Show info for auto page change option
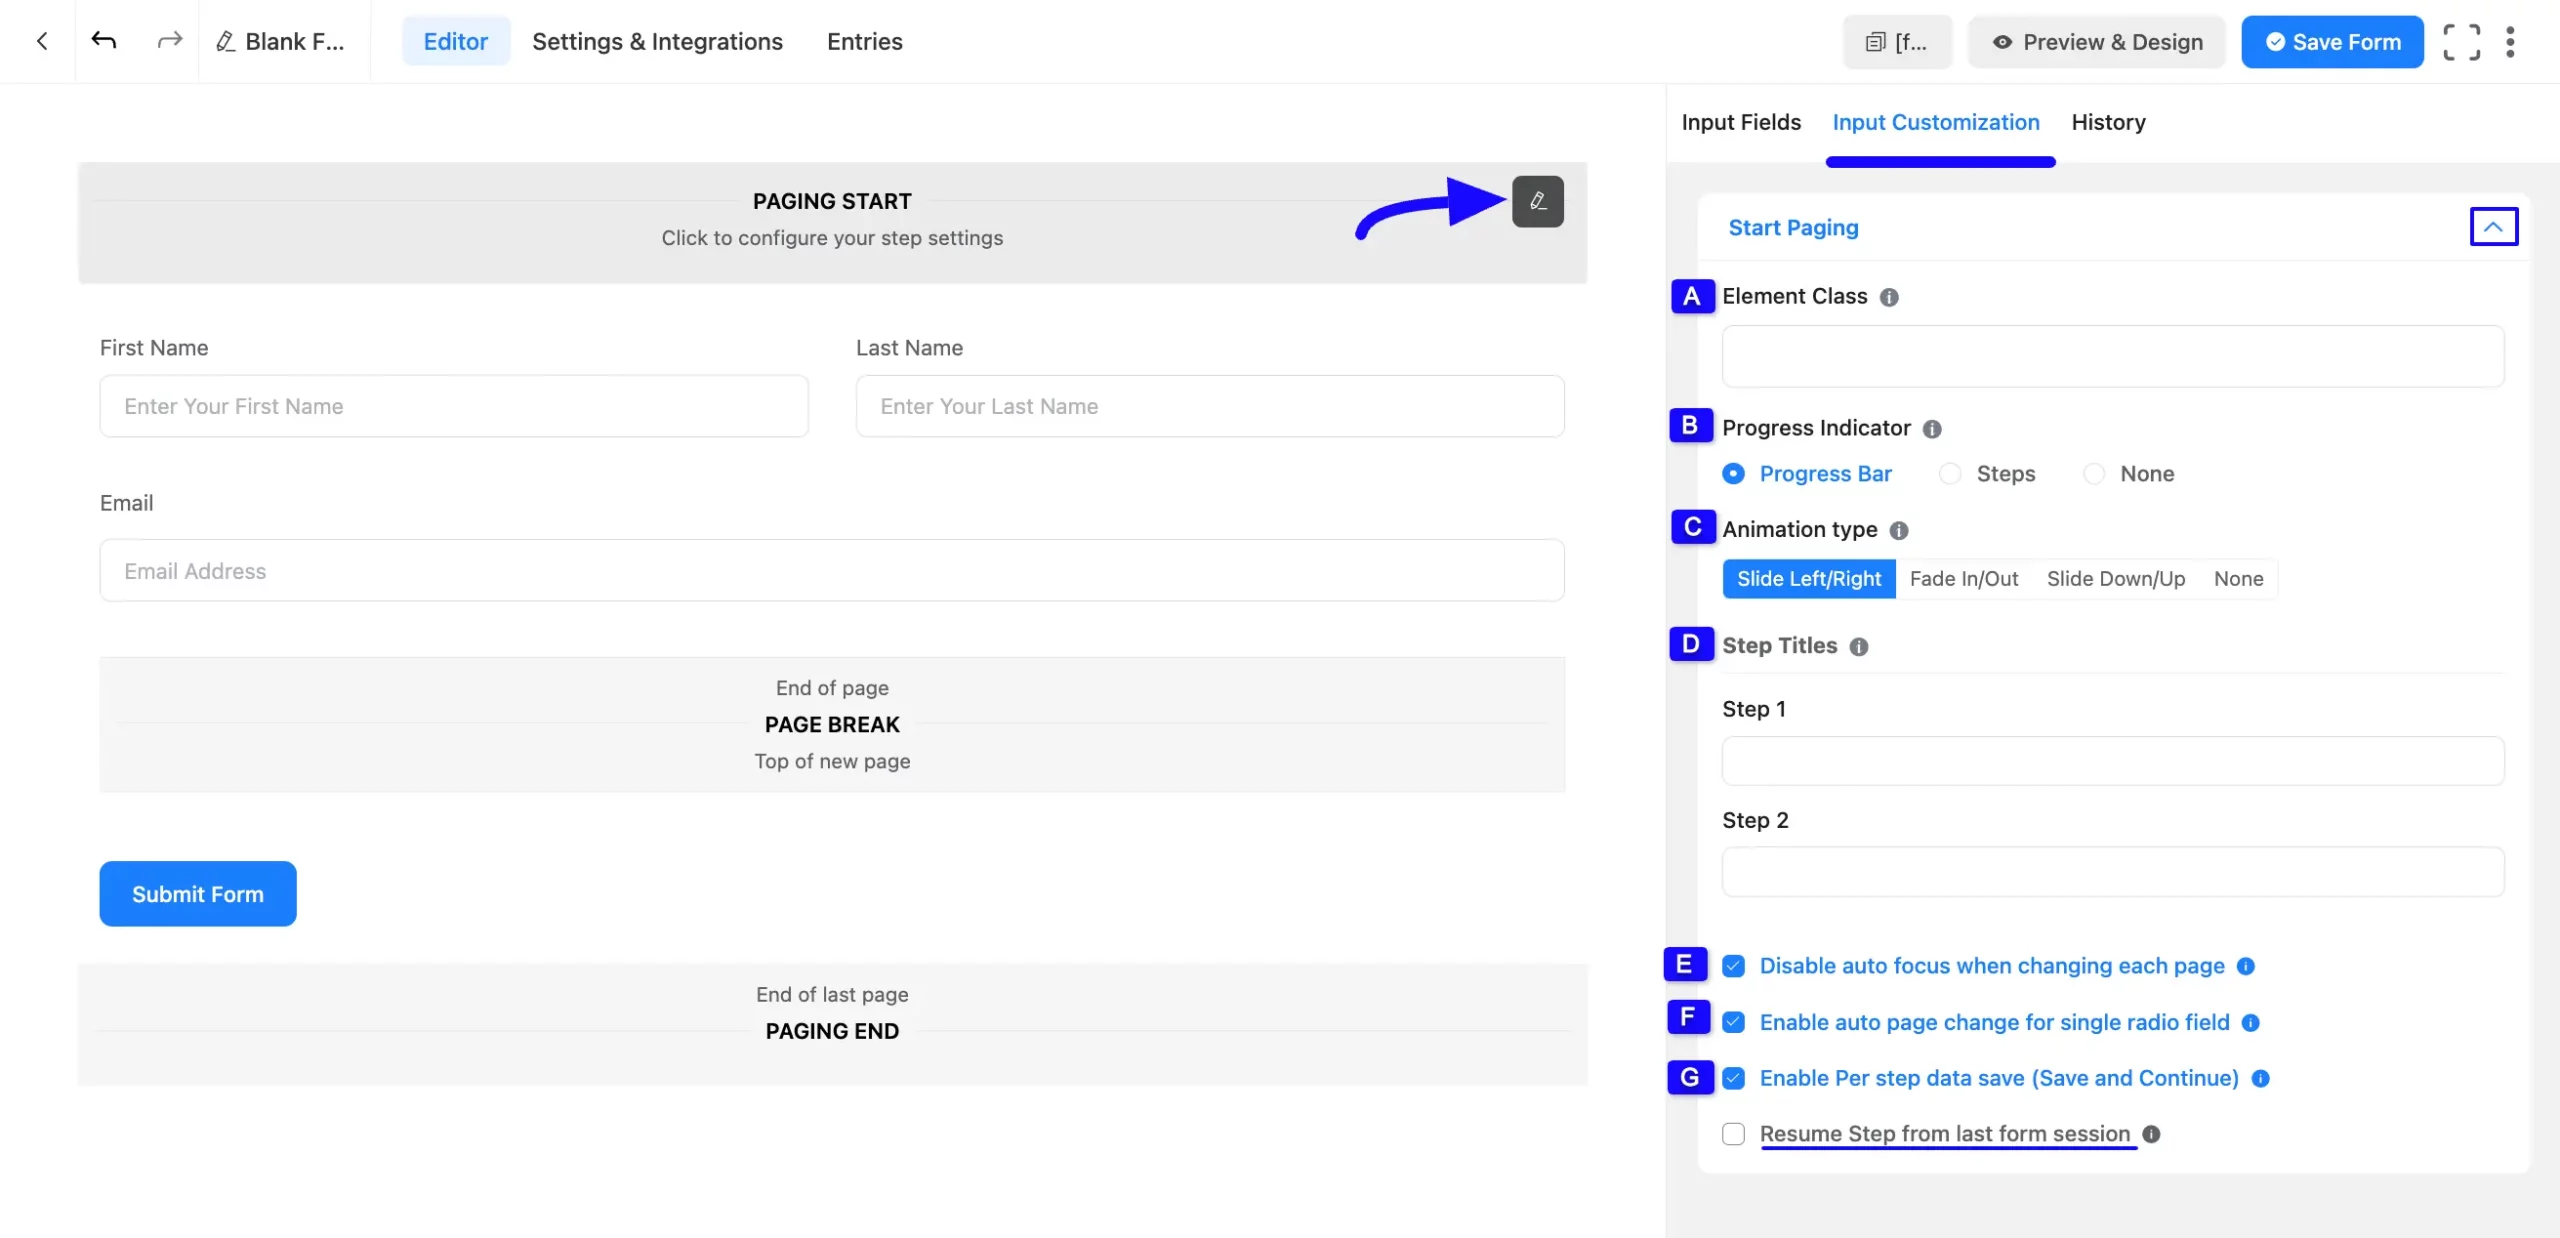 (2251, 1022)
